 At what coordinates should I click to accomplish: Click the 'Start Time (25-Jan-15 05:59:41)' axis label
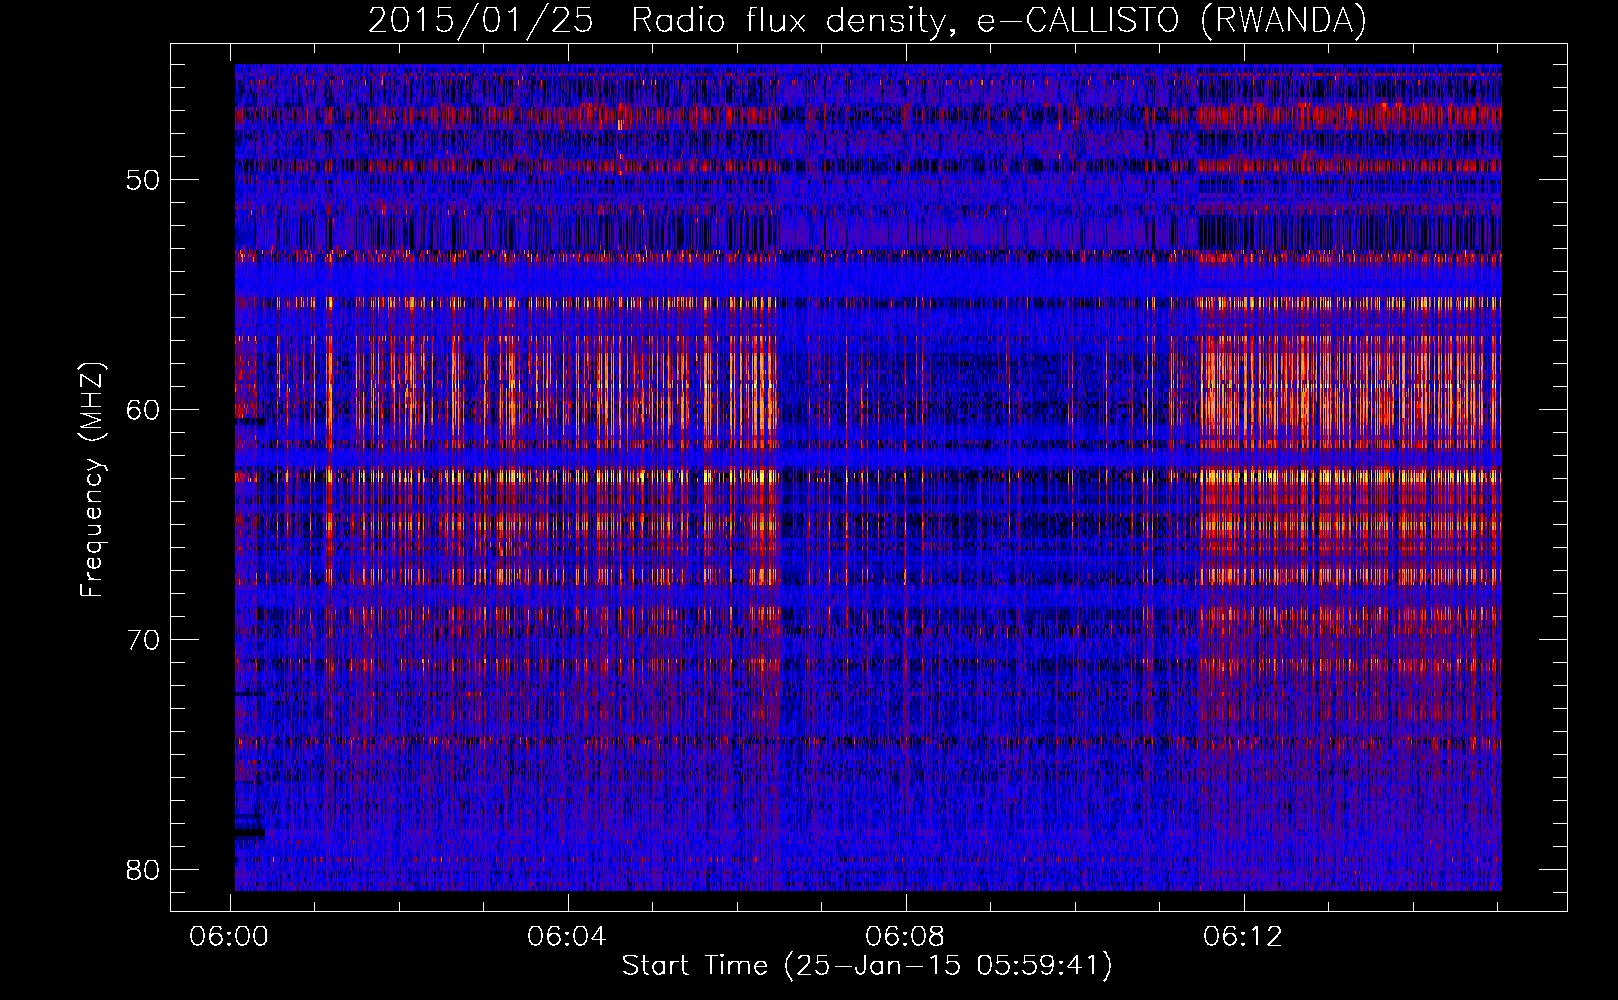(867, 966)
